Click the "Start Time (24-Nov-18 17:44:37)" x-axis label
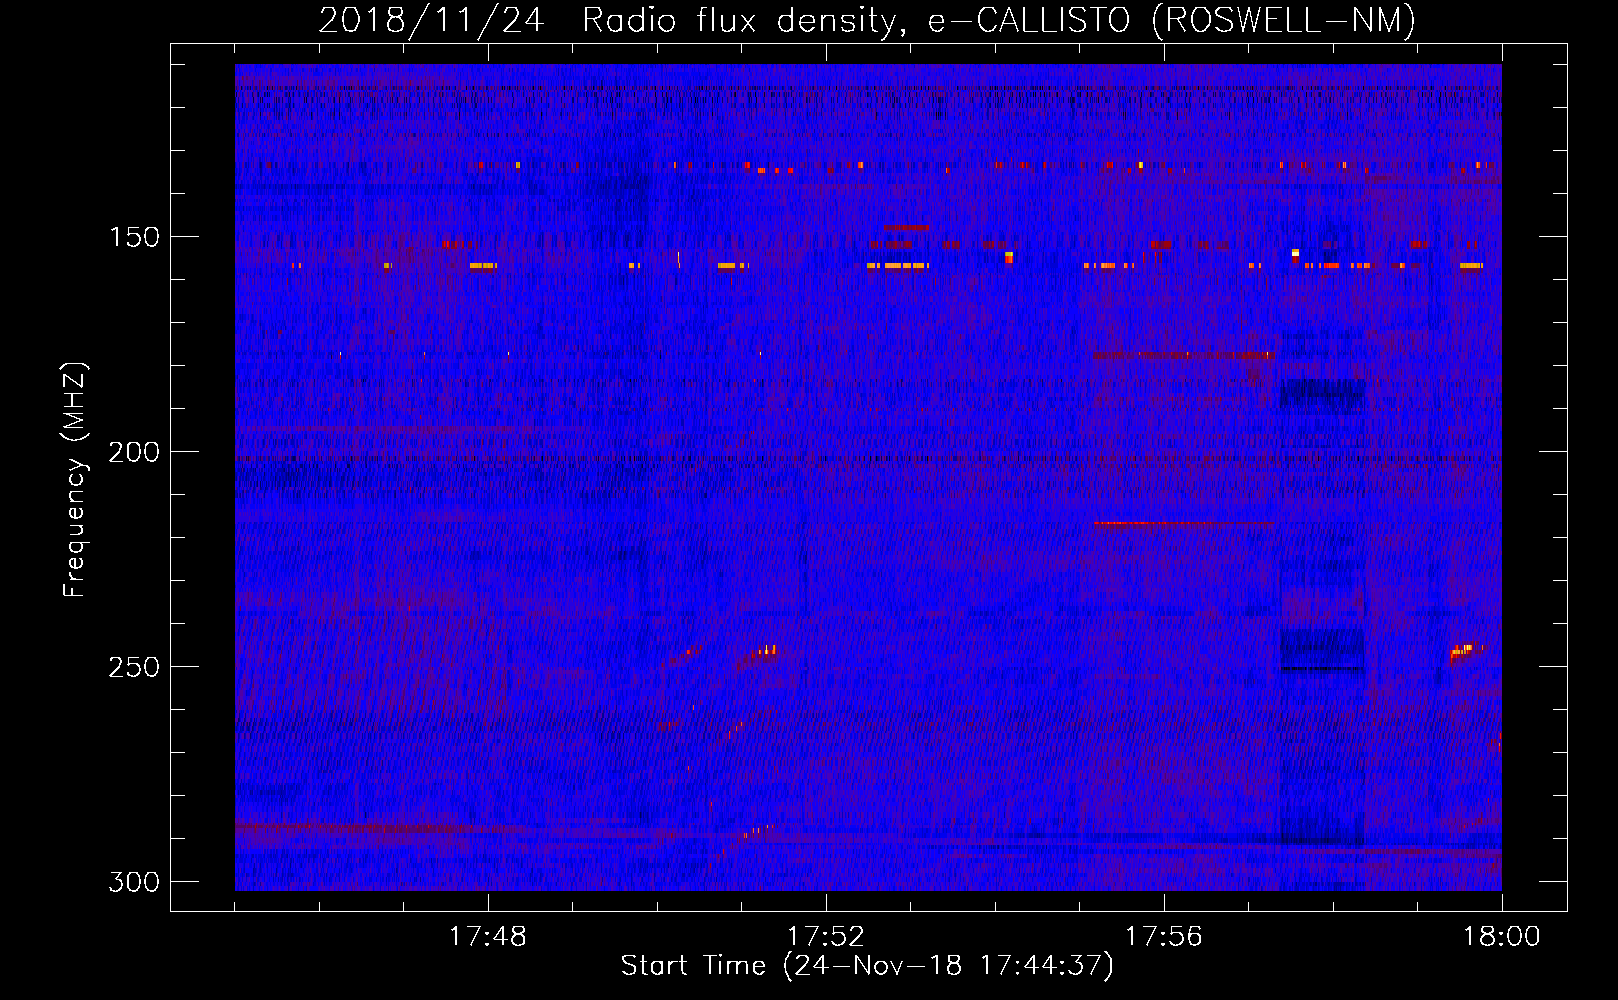The height and width of the screenshot is (1000, 1618). pyautogui.click(x=867, y=966)
